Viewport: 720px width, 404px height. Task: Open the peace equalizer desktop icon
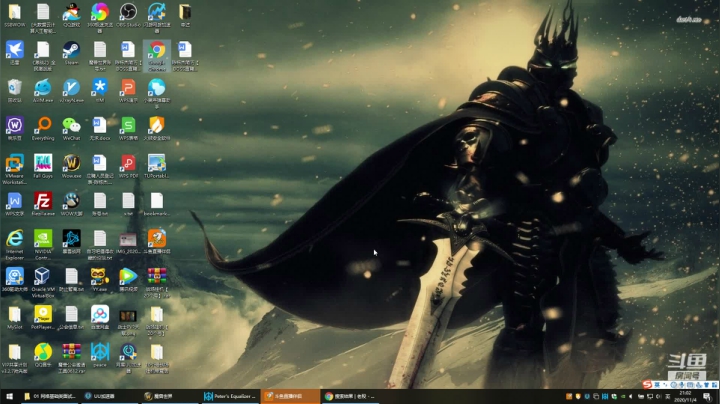(x=100, y=356)
